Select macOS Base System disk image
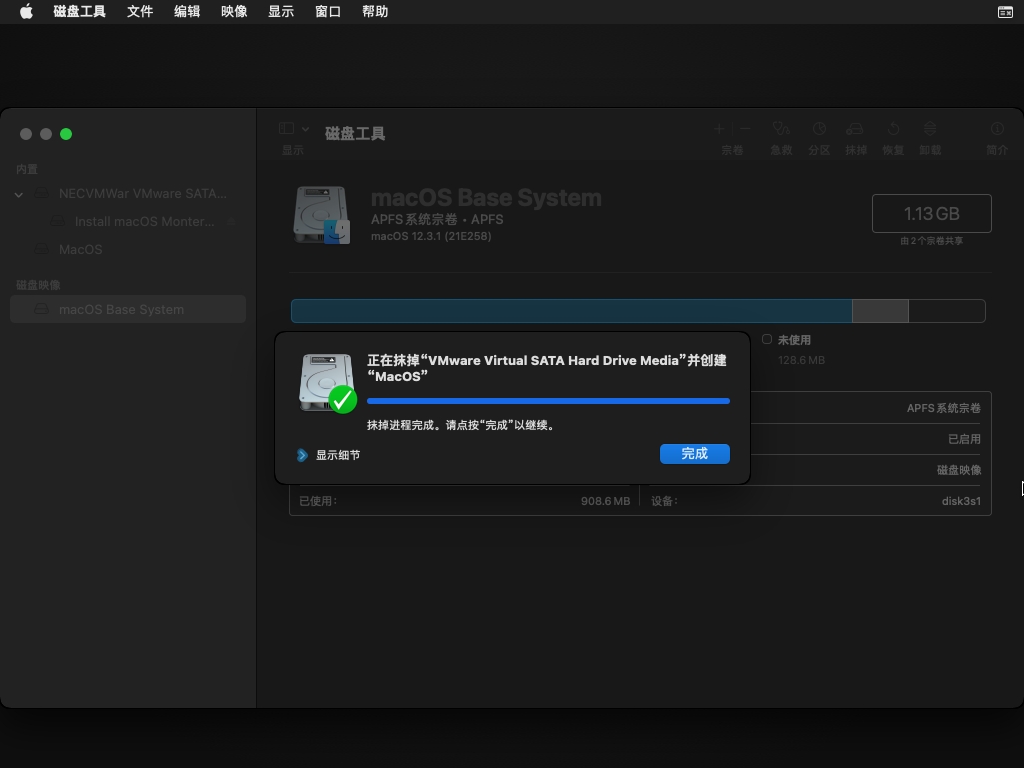Image resolution: width=1024 pixels, height=768 pixels. (x=121, y=309)
